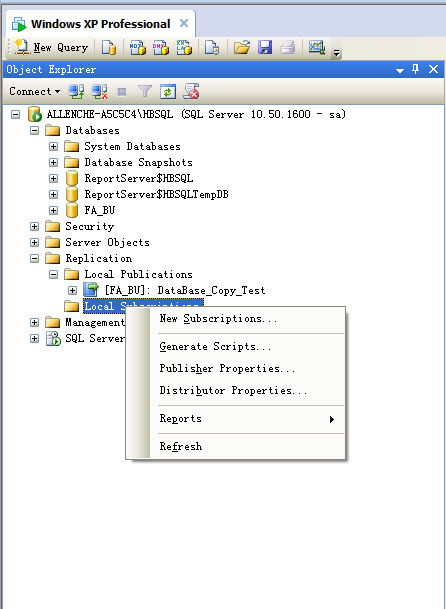
Task: Click Analysis Services XMLA Query icon
Action: point(184,48)
